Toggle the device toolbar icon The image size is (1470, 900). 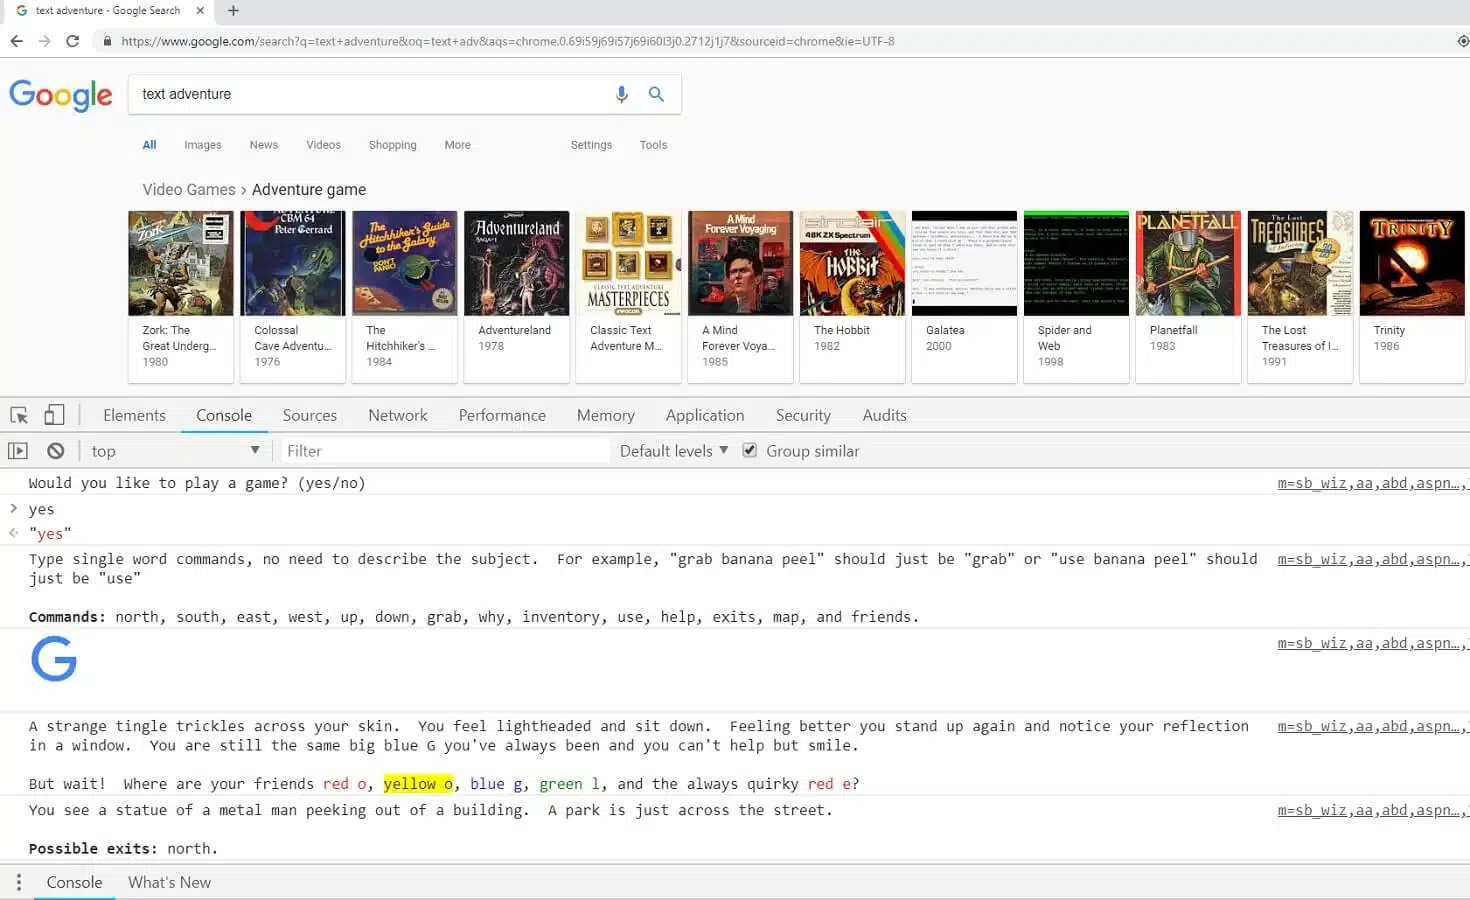(54, 414)
